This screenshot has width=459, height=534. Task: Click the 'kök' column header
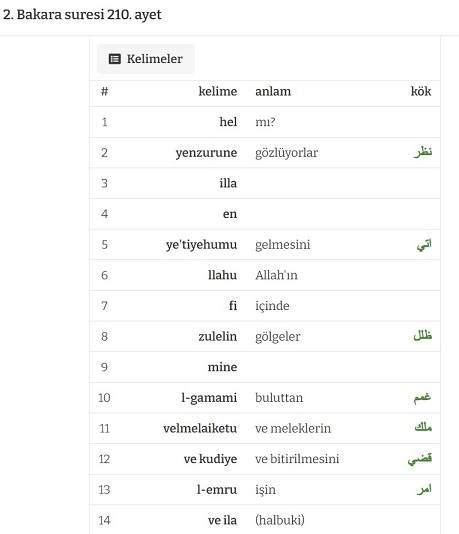[x=421, y=91]
